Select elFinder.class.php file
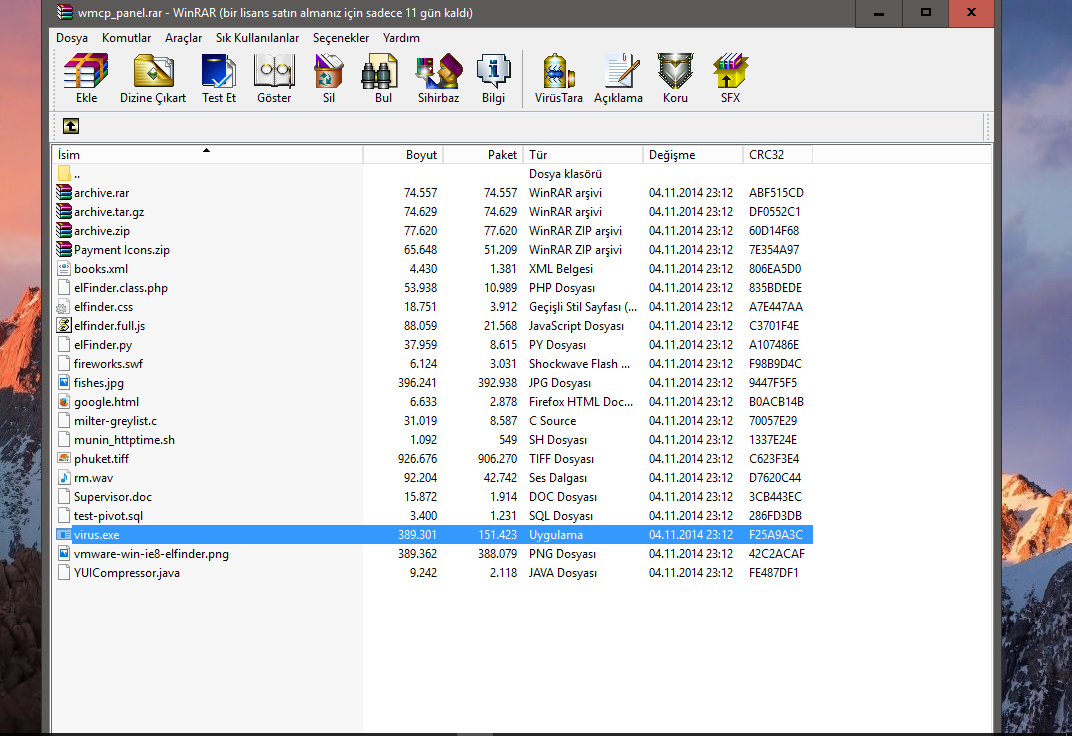The height and width of the screenshot is (736, 1072). point(433,288)
